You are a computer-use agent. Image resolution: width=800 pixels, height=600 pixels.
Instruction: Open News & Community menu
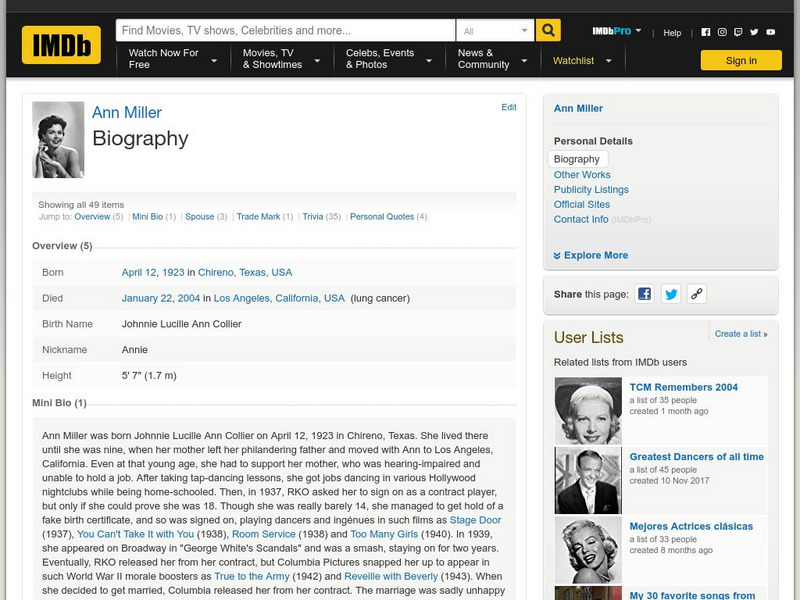493,59
